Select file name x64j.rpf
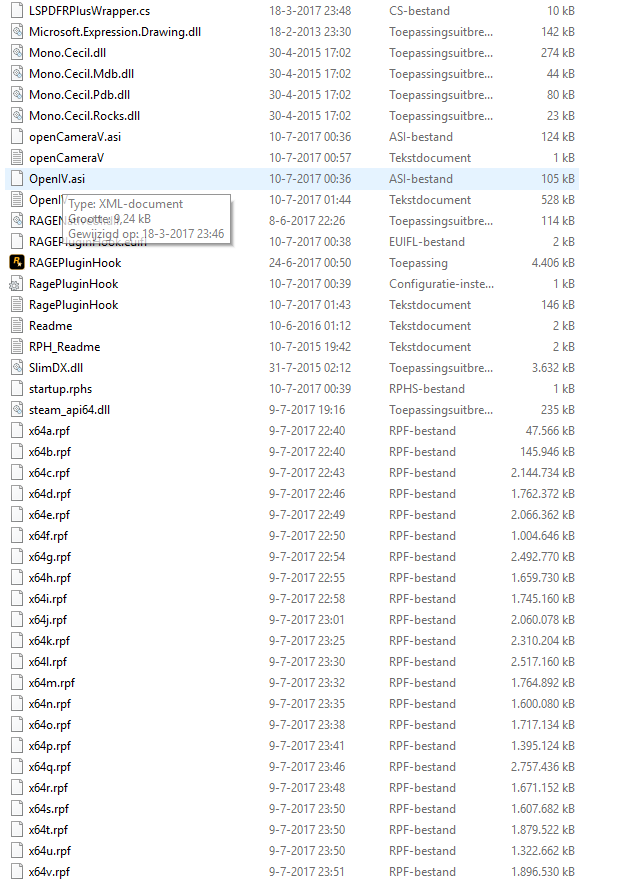 click(x=47, y=620)
